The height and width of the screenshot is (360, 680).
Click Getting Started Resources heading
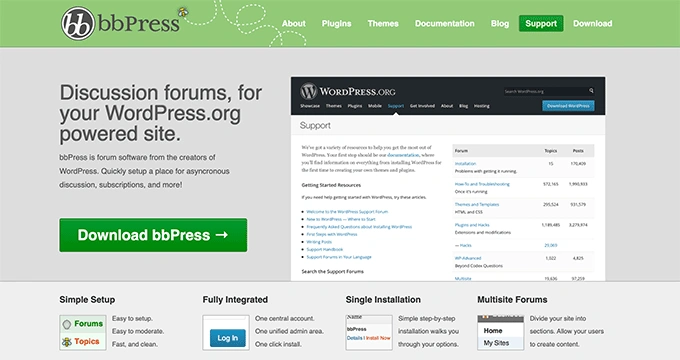[331, 185]
